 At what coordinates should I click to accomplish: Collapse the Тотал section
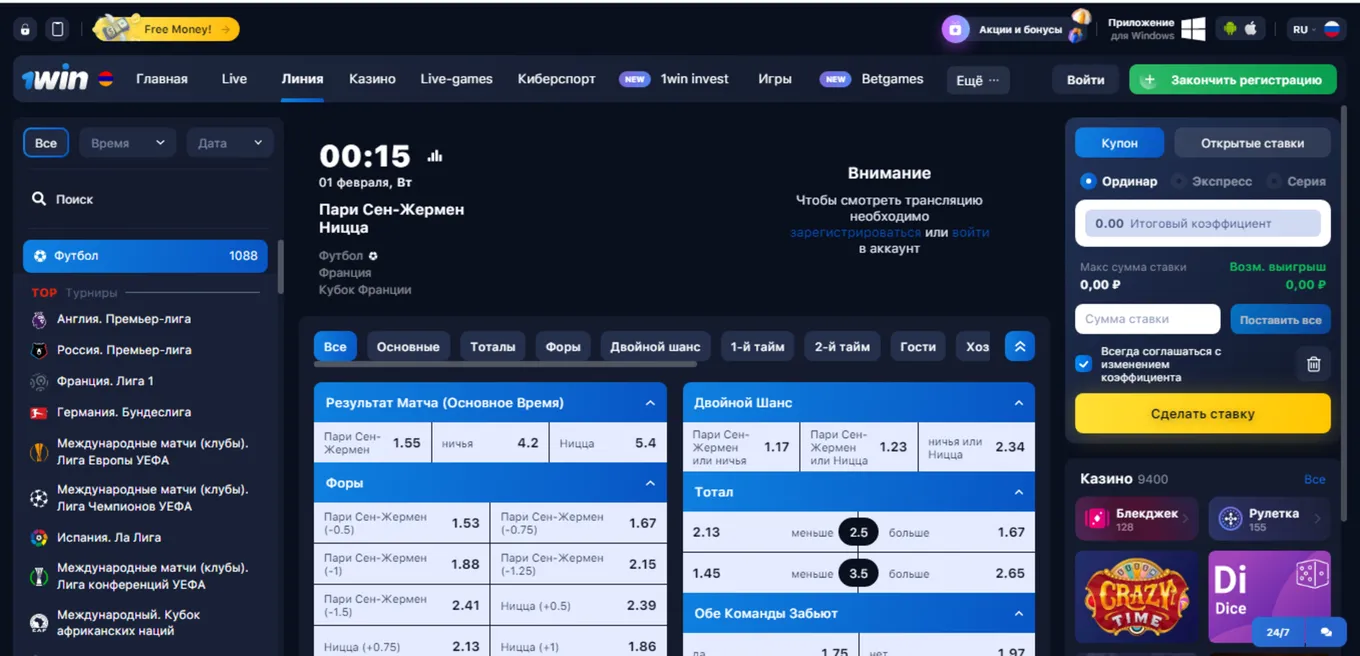[1019, 492]
